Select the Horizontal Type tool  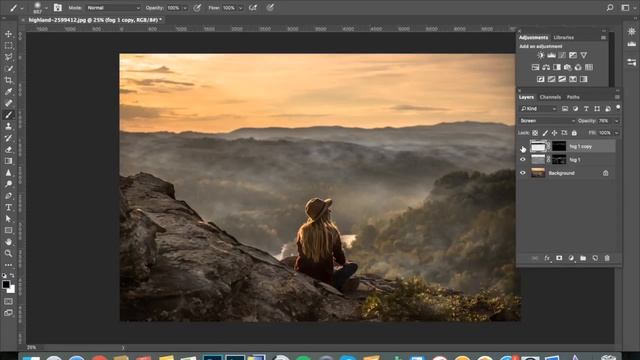(x=8, y=207)
